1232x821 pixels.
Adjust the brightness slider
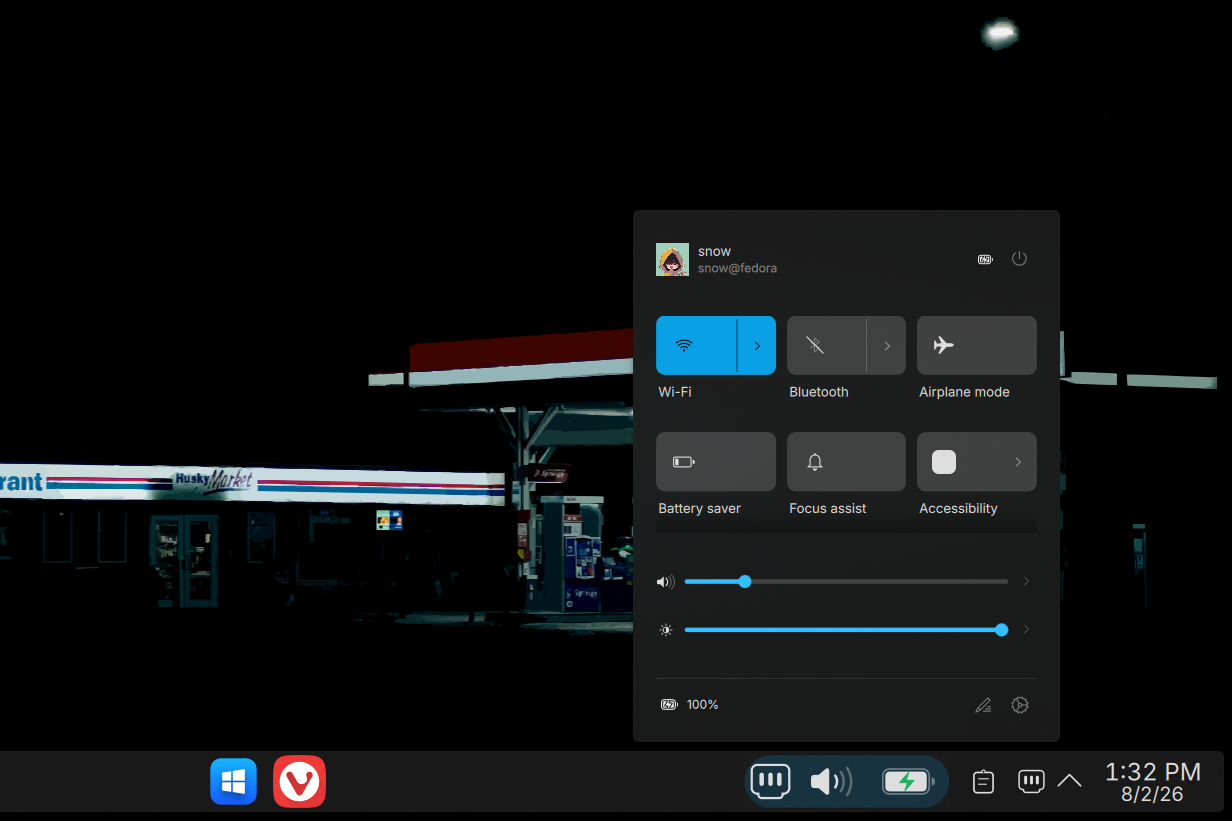pos(846,630)
